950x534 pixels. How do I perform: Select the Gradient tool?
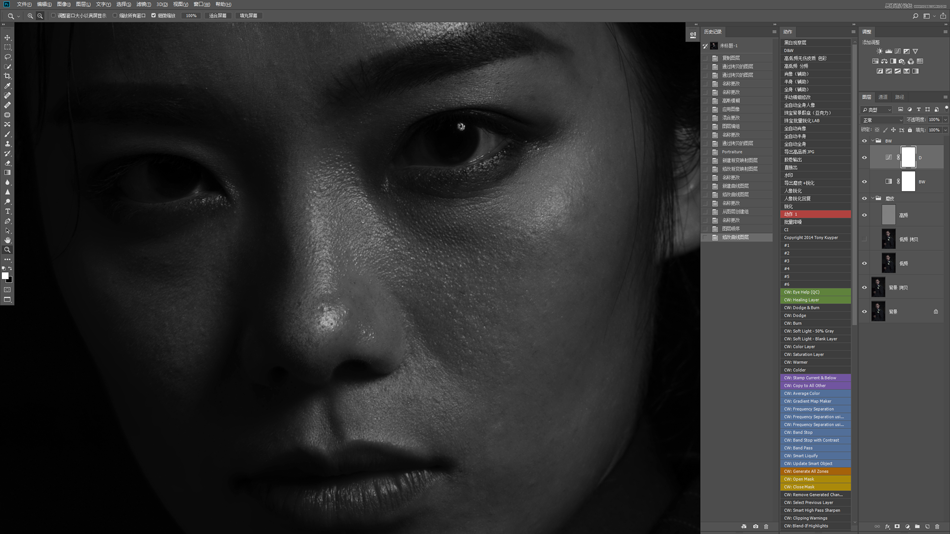(7, 173)
